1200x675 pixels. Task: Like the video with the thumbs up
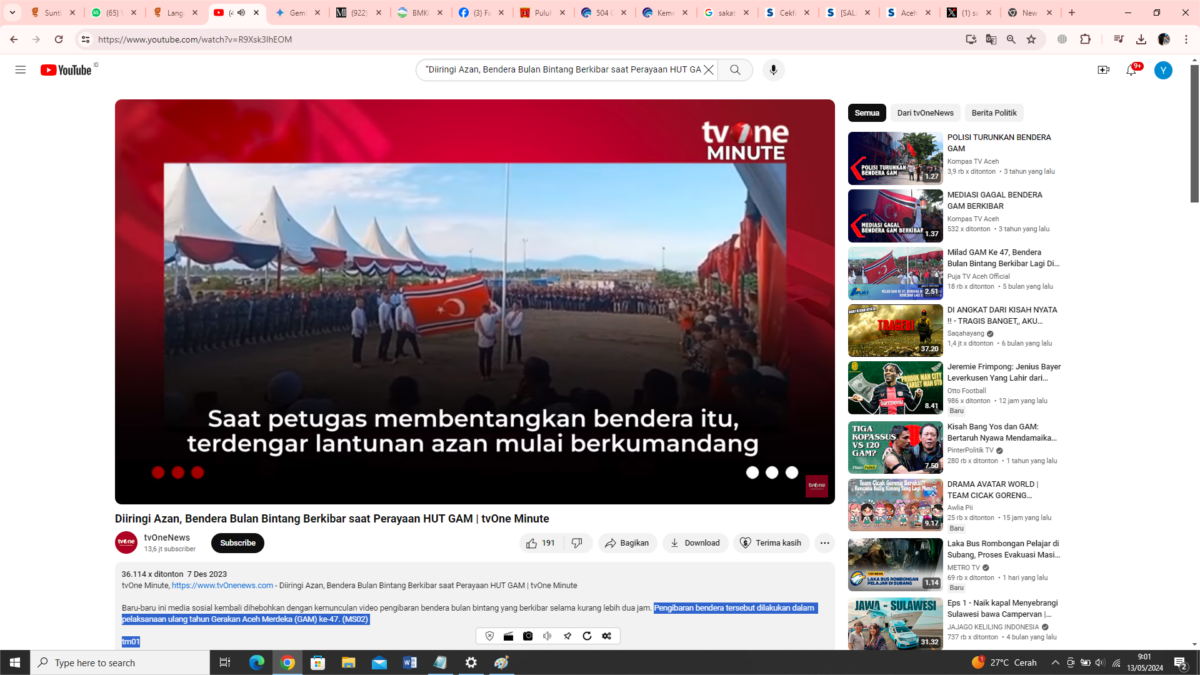tap(532, 542)
